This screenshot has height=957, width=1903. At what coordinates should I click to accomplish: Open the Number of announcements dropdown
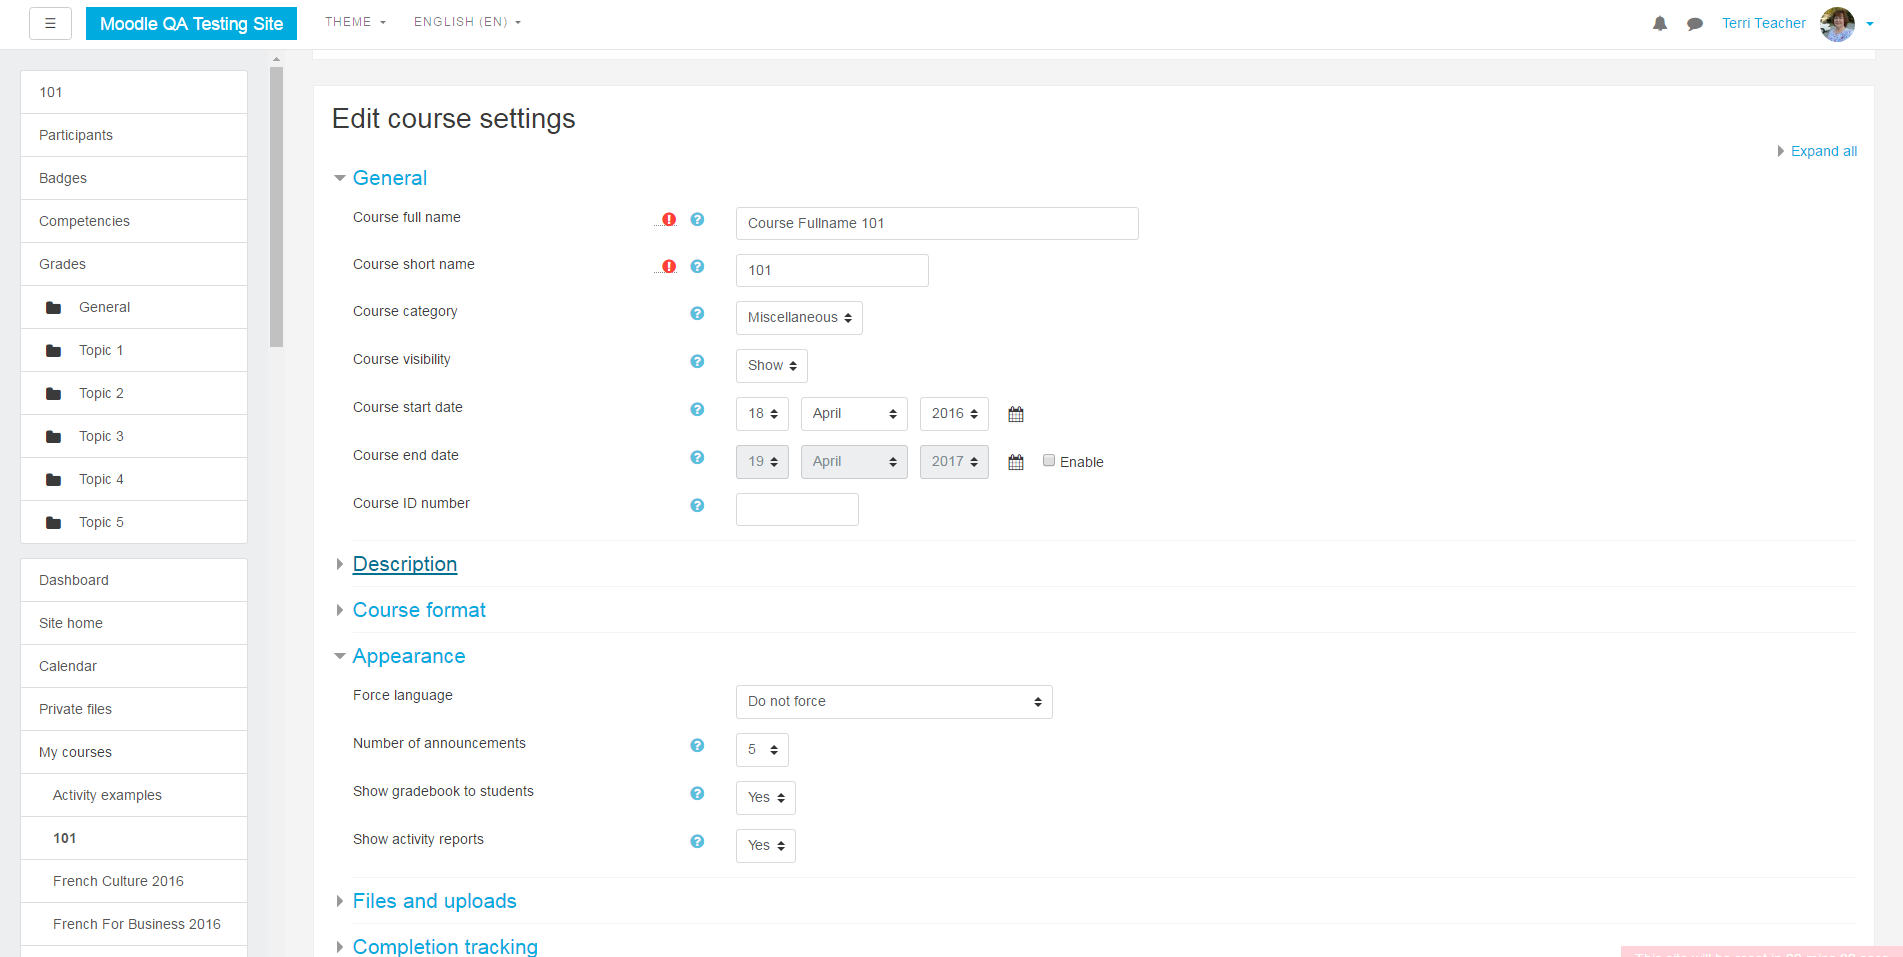pos(762,750)
